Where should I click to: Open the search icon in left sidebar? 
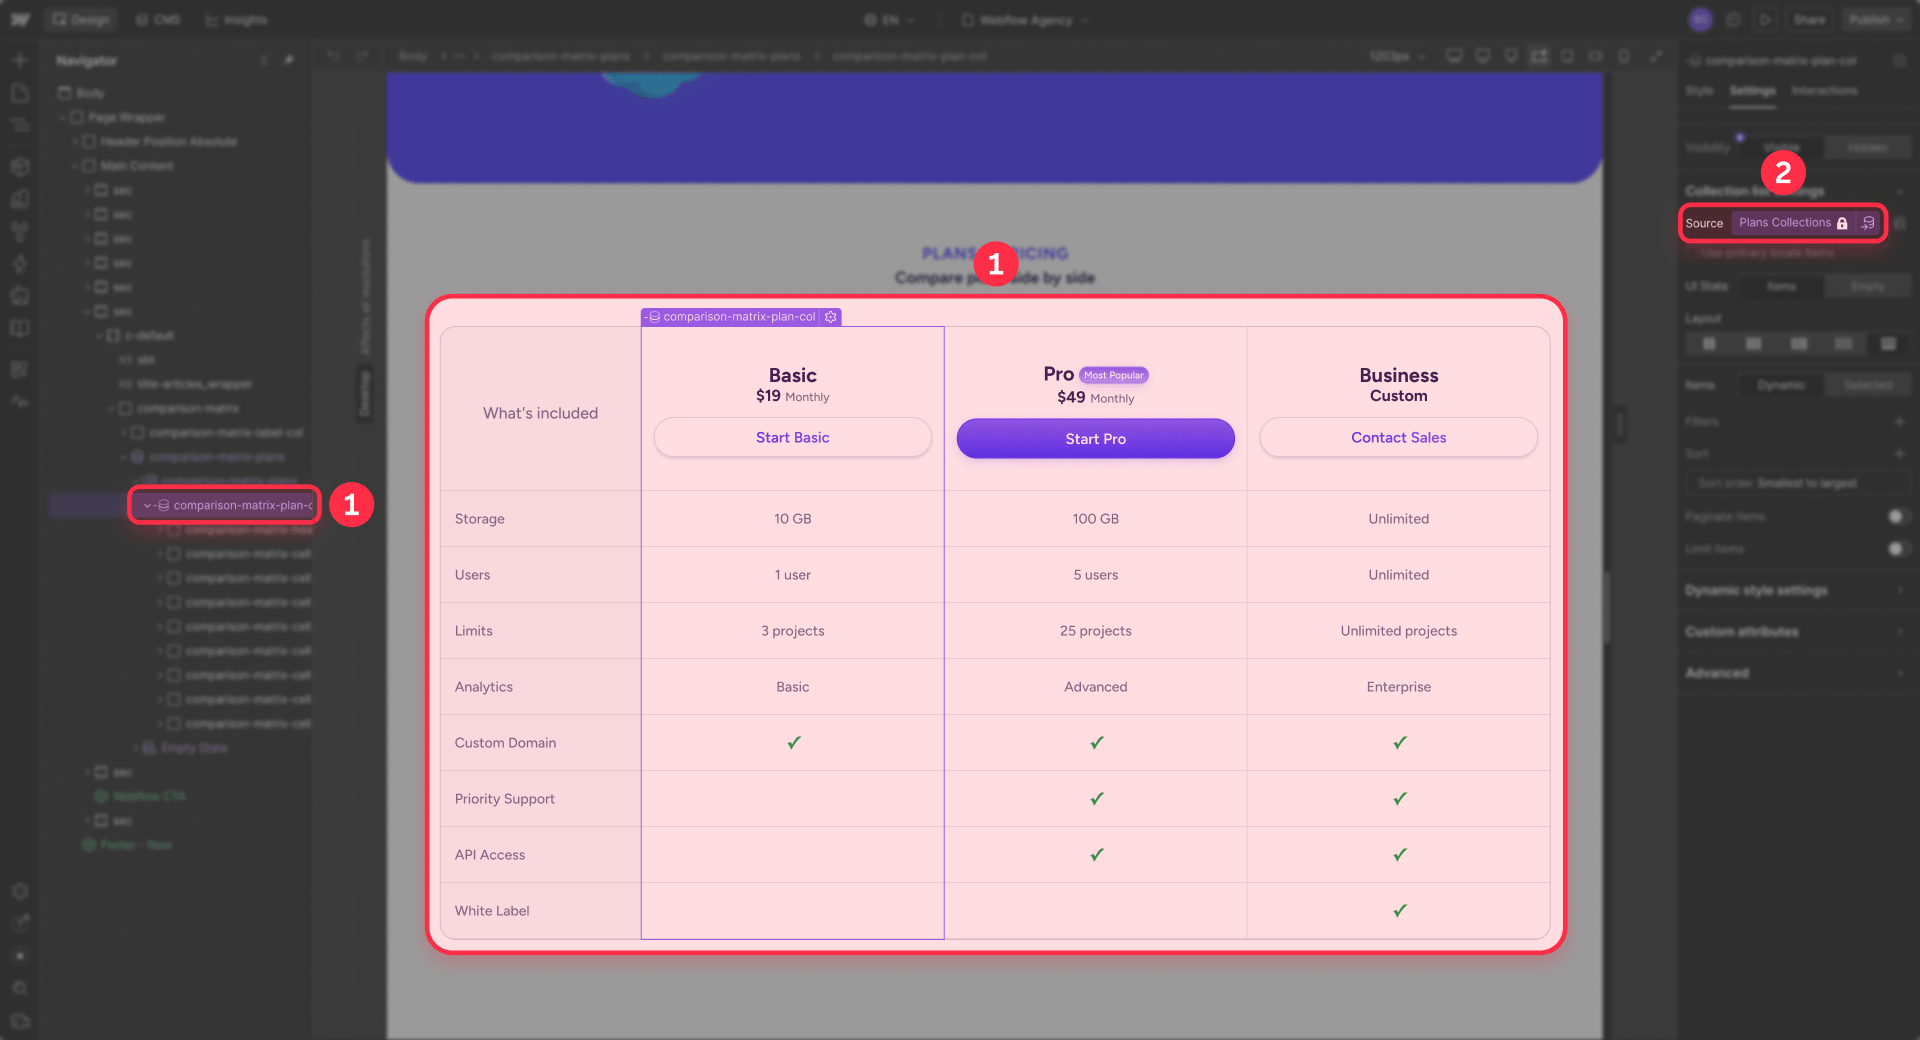point(20,988)
